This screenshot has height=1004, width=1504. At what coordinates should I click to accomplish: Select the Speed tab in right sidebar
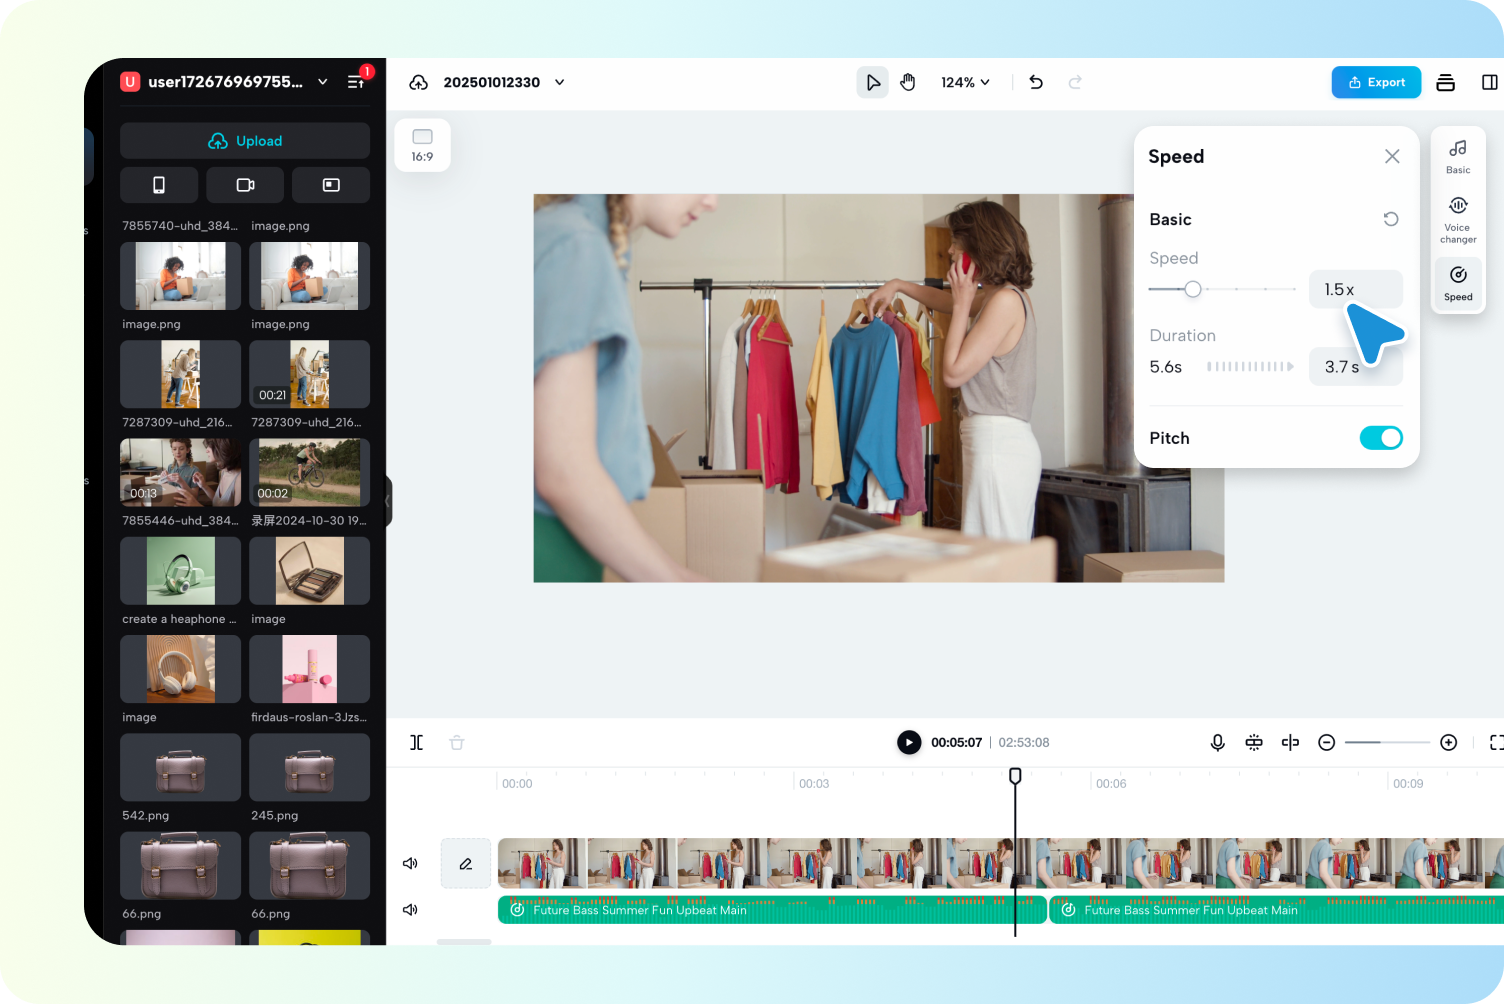[x=1458, y=283]
